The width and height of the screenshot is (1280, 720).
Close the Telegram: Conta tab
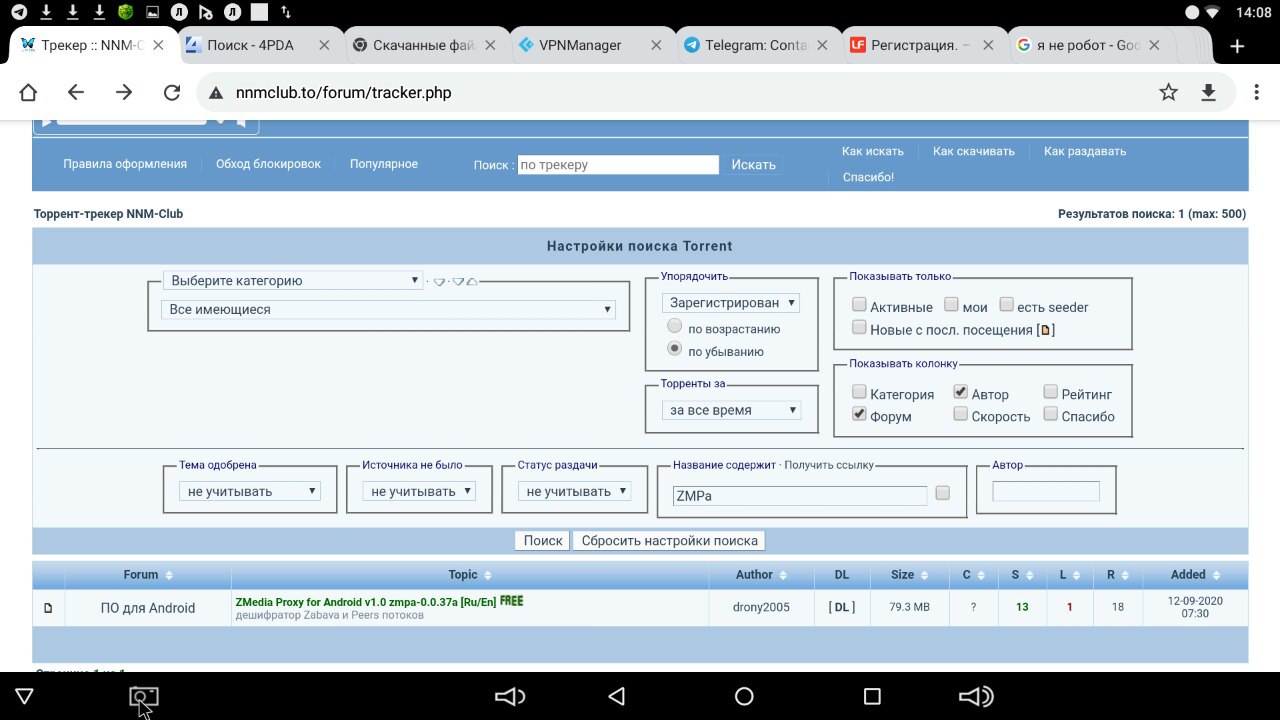(822, 45)
